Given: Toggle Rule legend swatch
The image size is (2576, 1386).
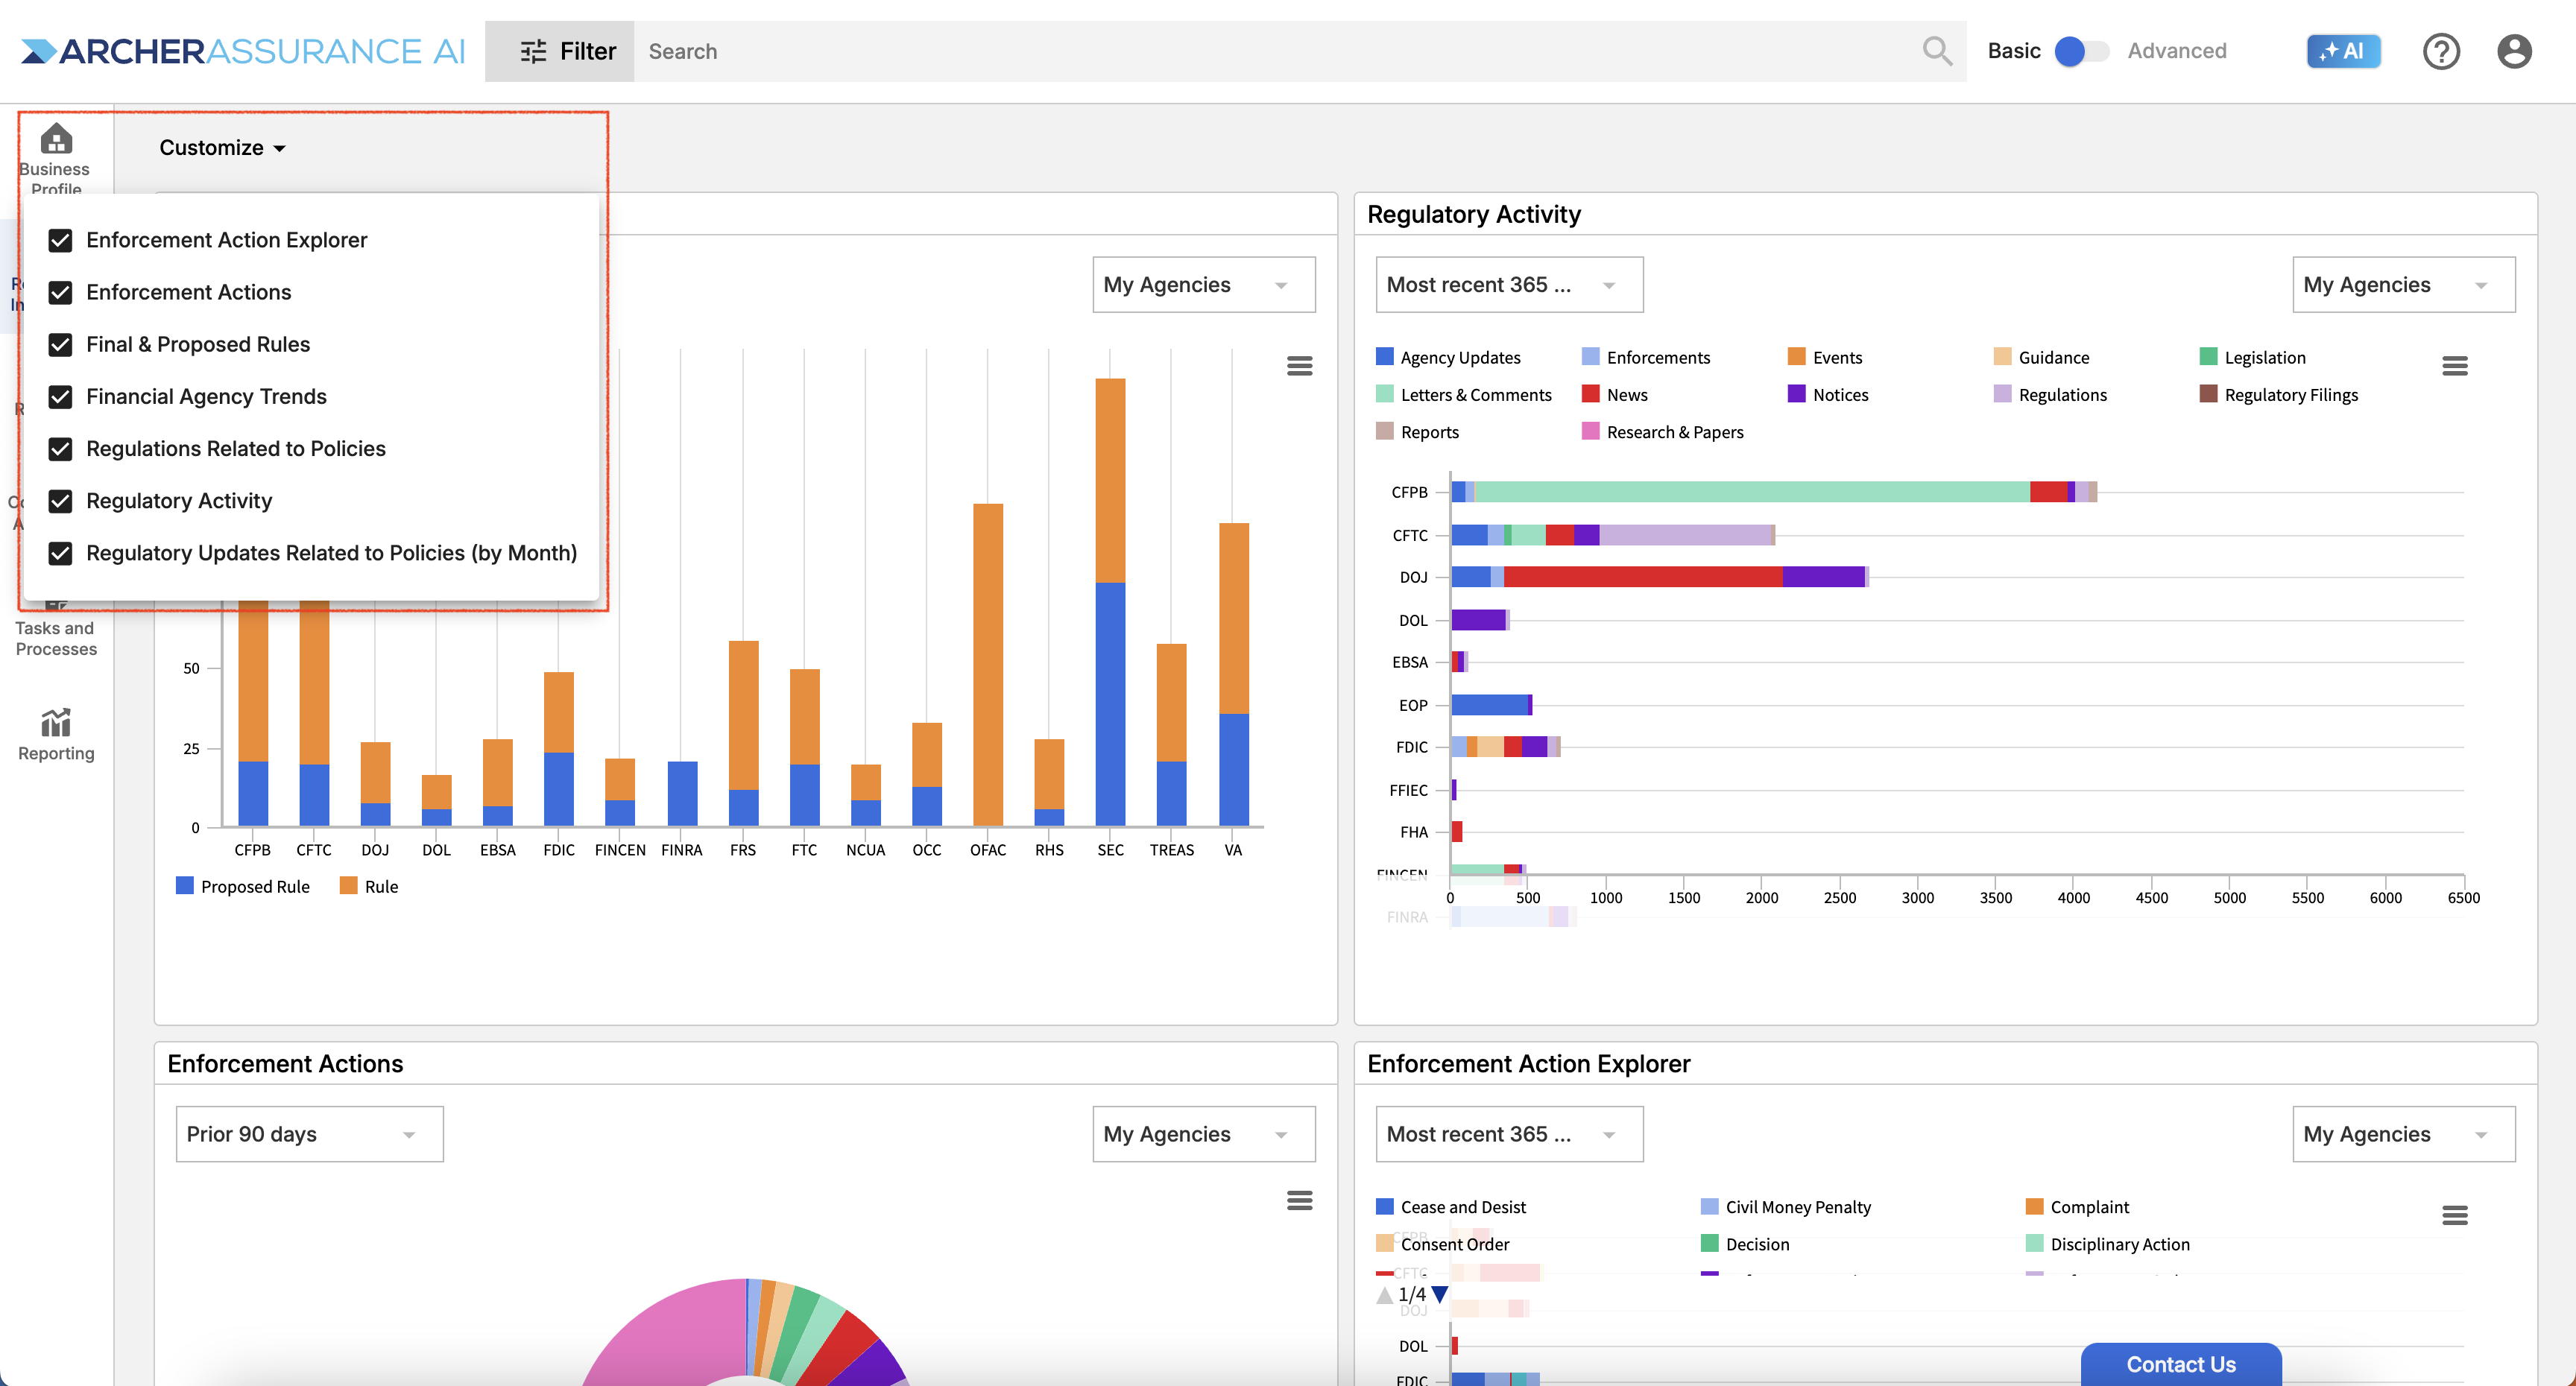Looking at the screenshot, I should point(348,885).
